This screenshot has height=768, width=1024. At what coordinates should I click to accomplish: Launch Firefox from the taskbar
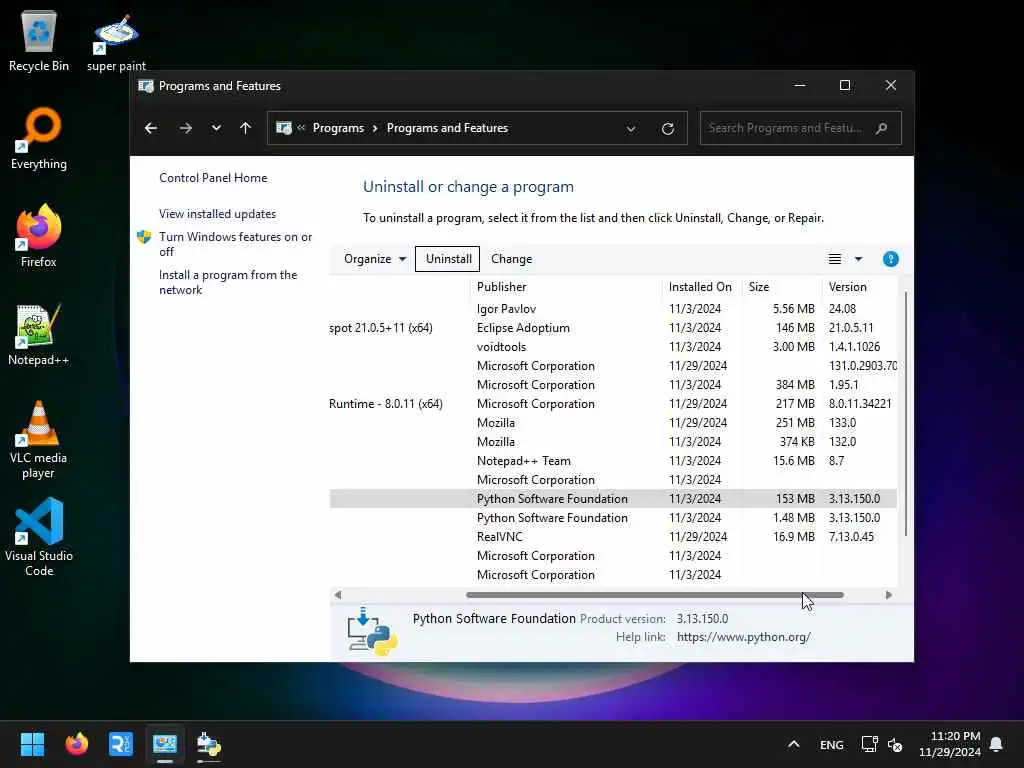tap(76, 744)
